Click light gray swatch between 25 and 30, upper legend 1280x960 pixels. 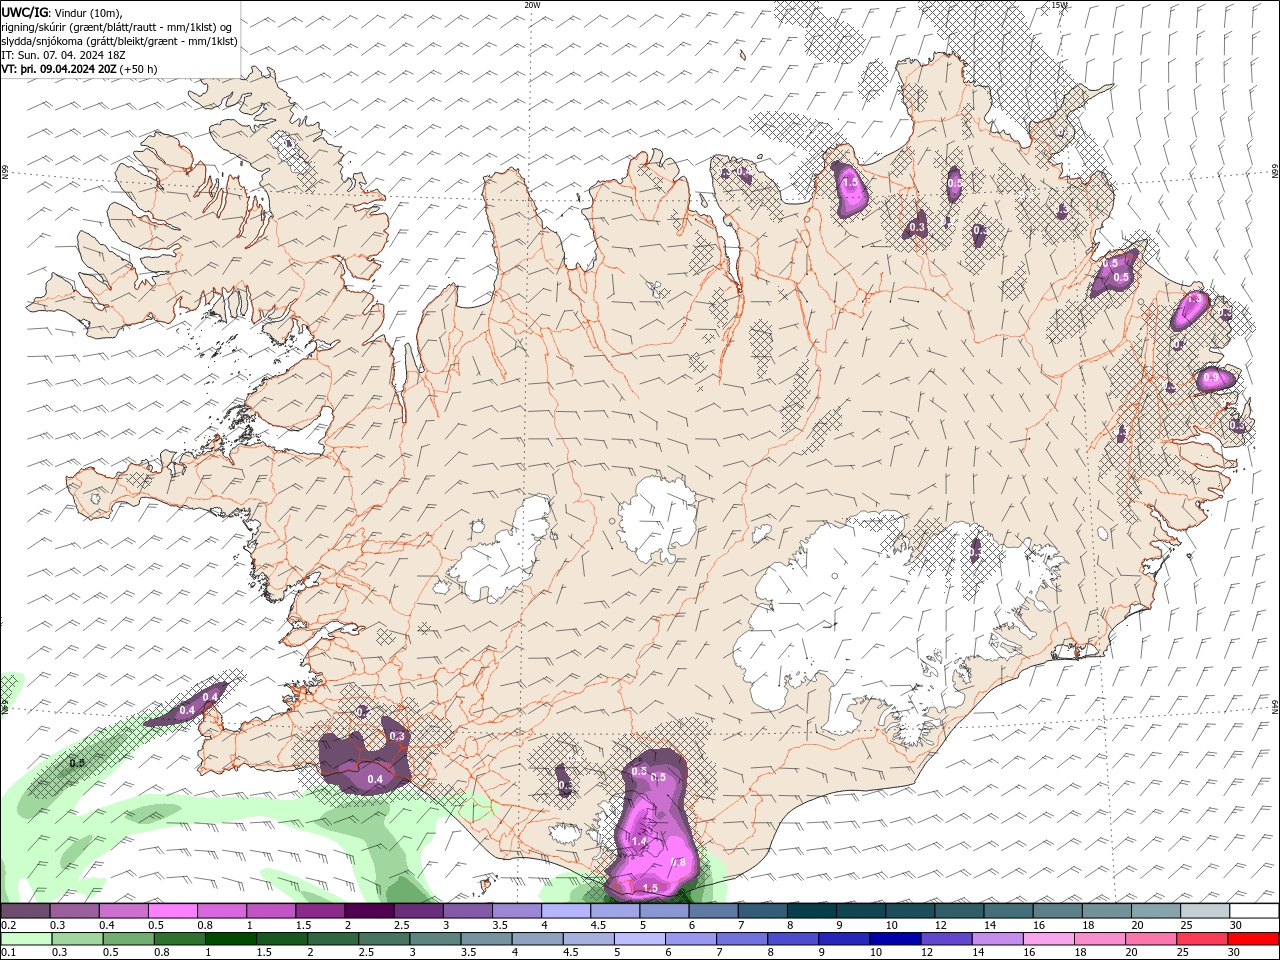[x=1204, y=911]
